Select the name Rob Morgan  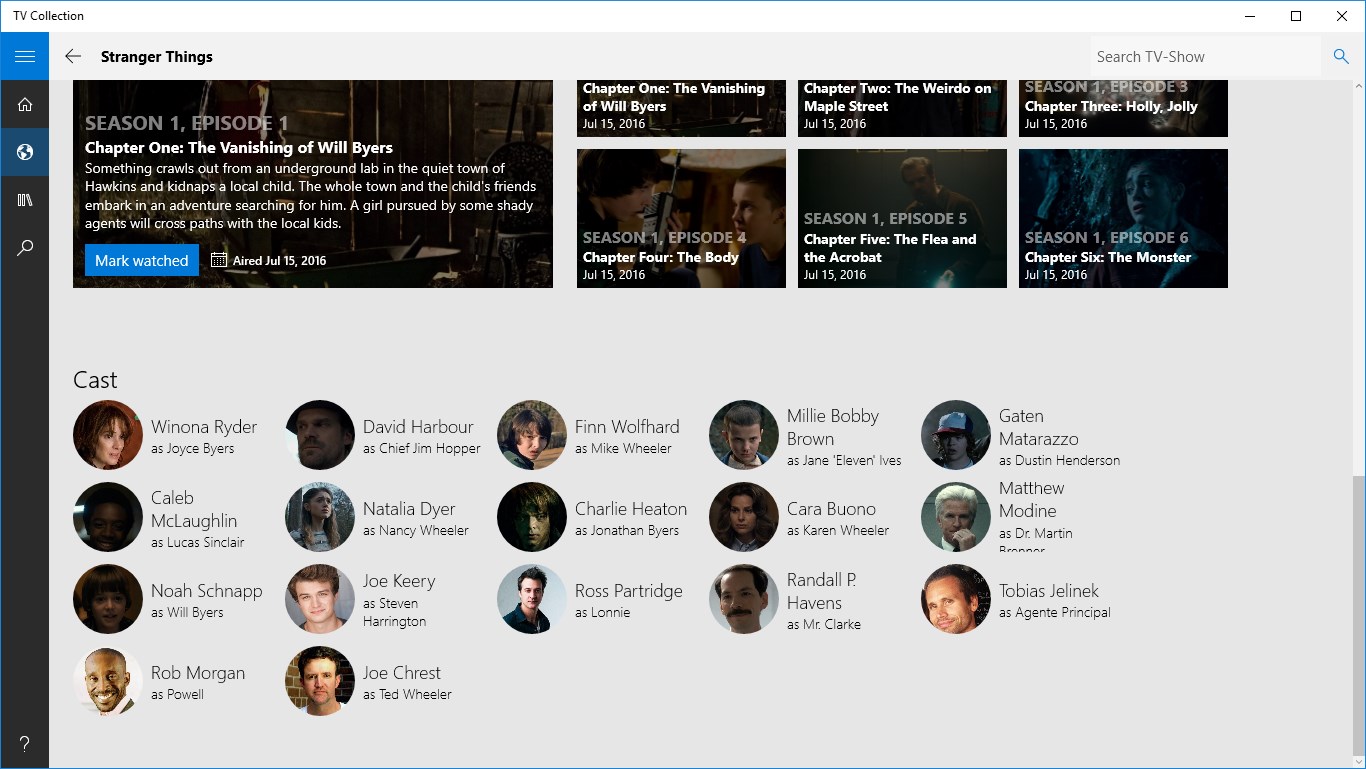pyautogui.click(x=198, y=673)
